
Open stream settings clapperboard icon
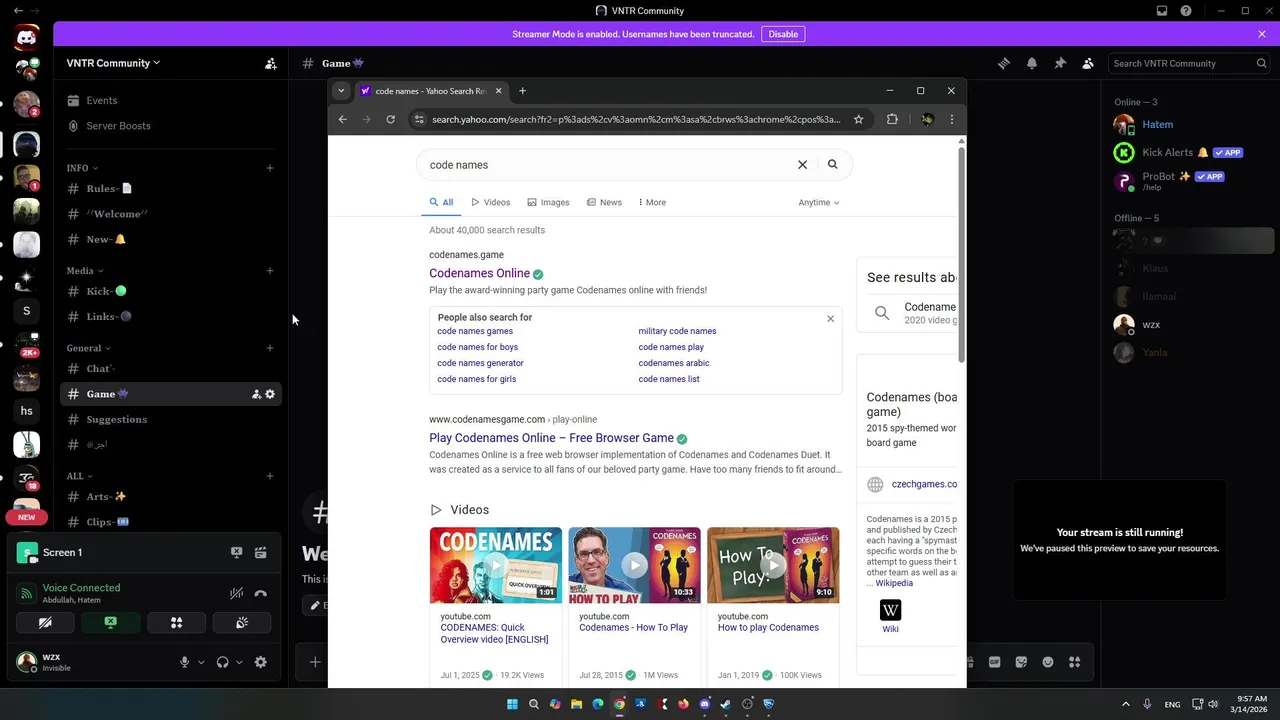coord(261,552)
